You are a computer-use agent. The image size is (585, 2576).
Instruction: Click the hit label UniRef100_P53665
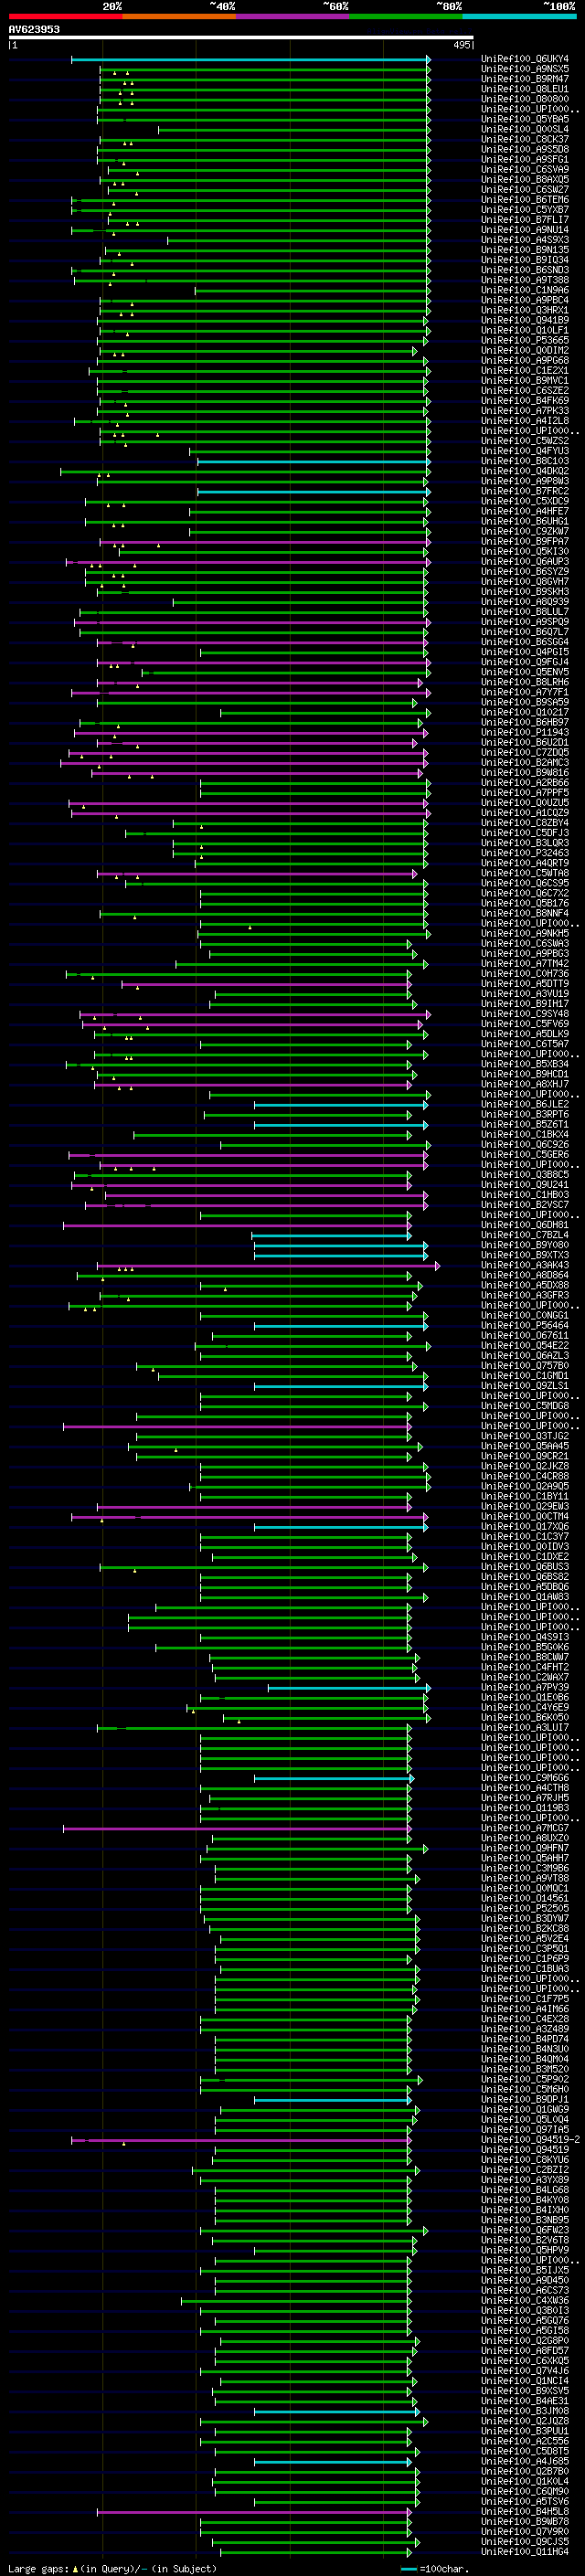pyautogui.click(x=525, y=340)
